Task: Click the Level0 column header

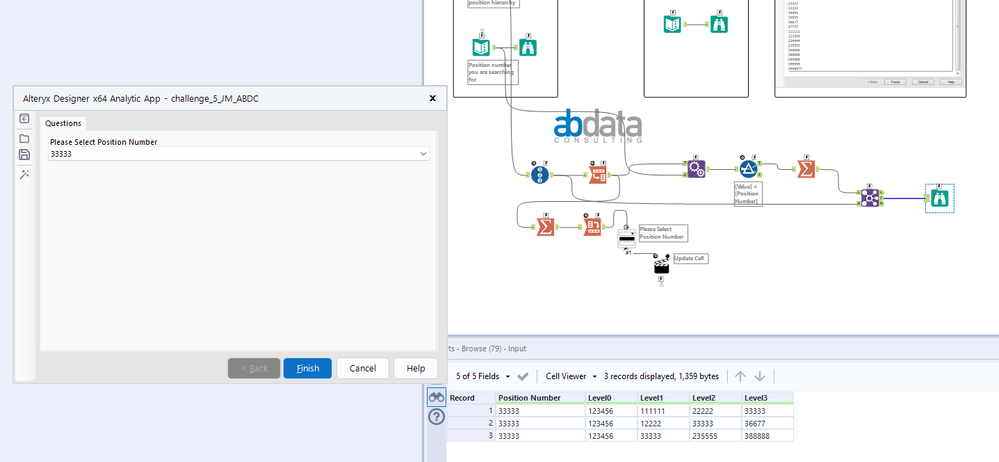Action: 612,398
